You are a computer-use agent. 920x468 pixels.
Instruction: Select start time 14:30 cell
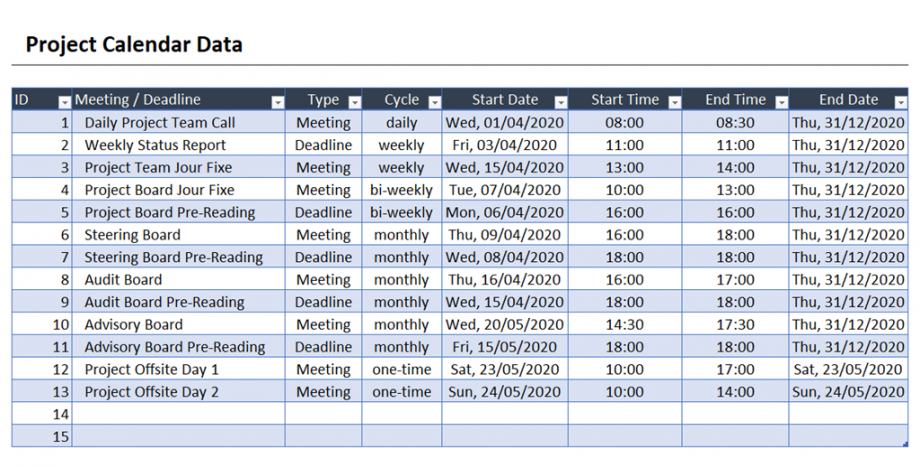[x=625, y=325]
